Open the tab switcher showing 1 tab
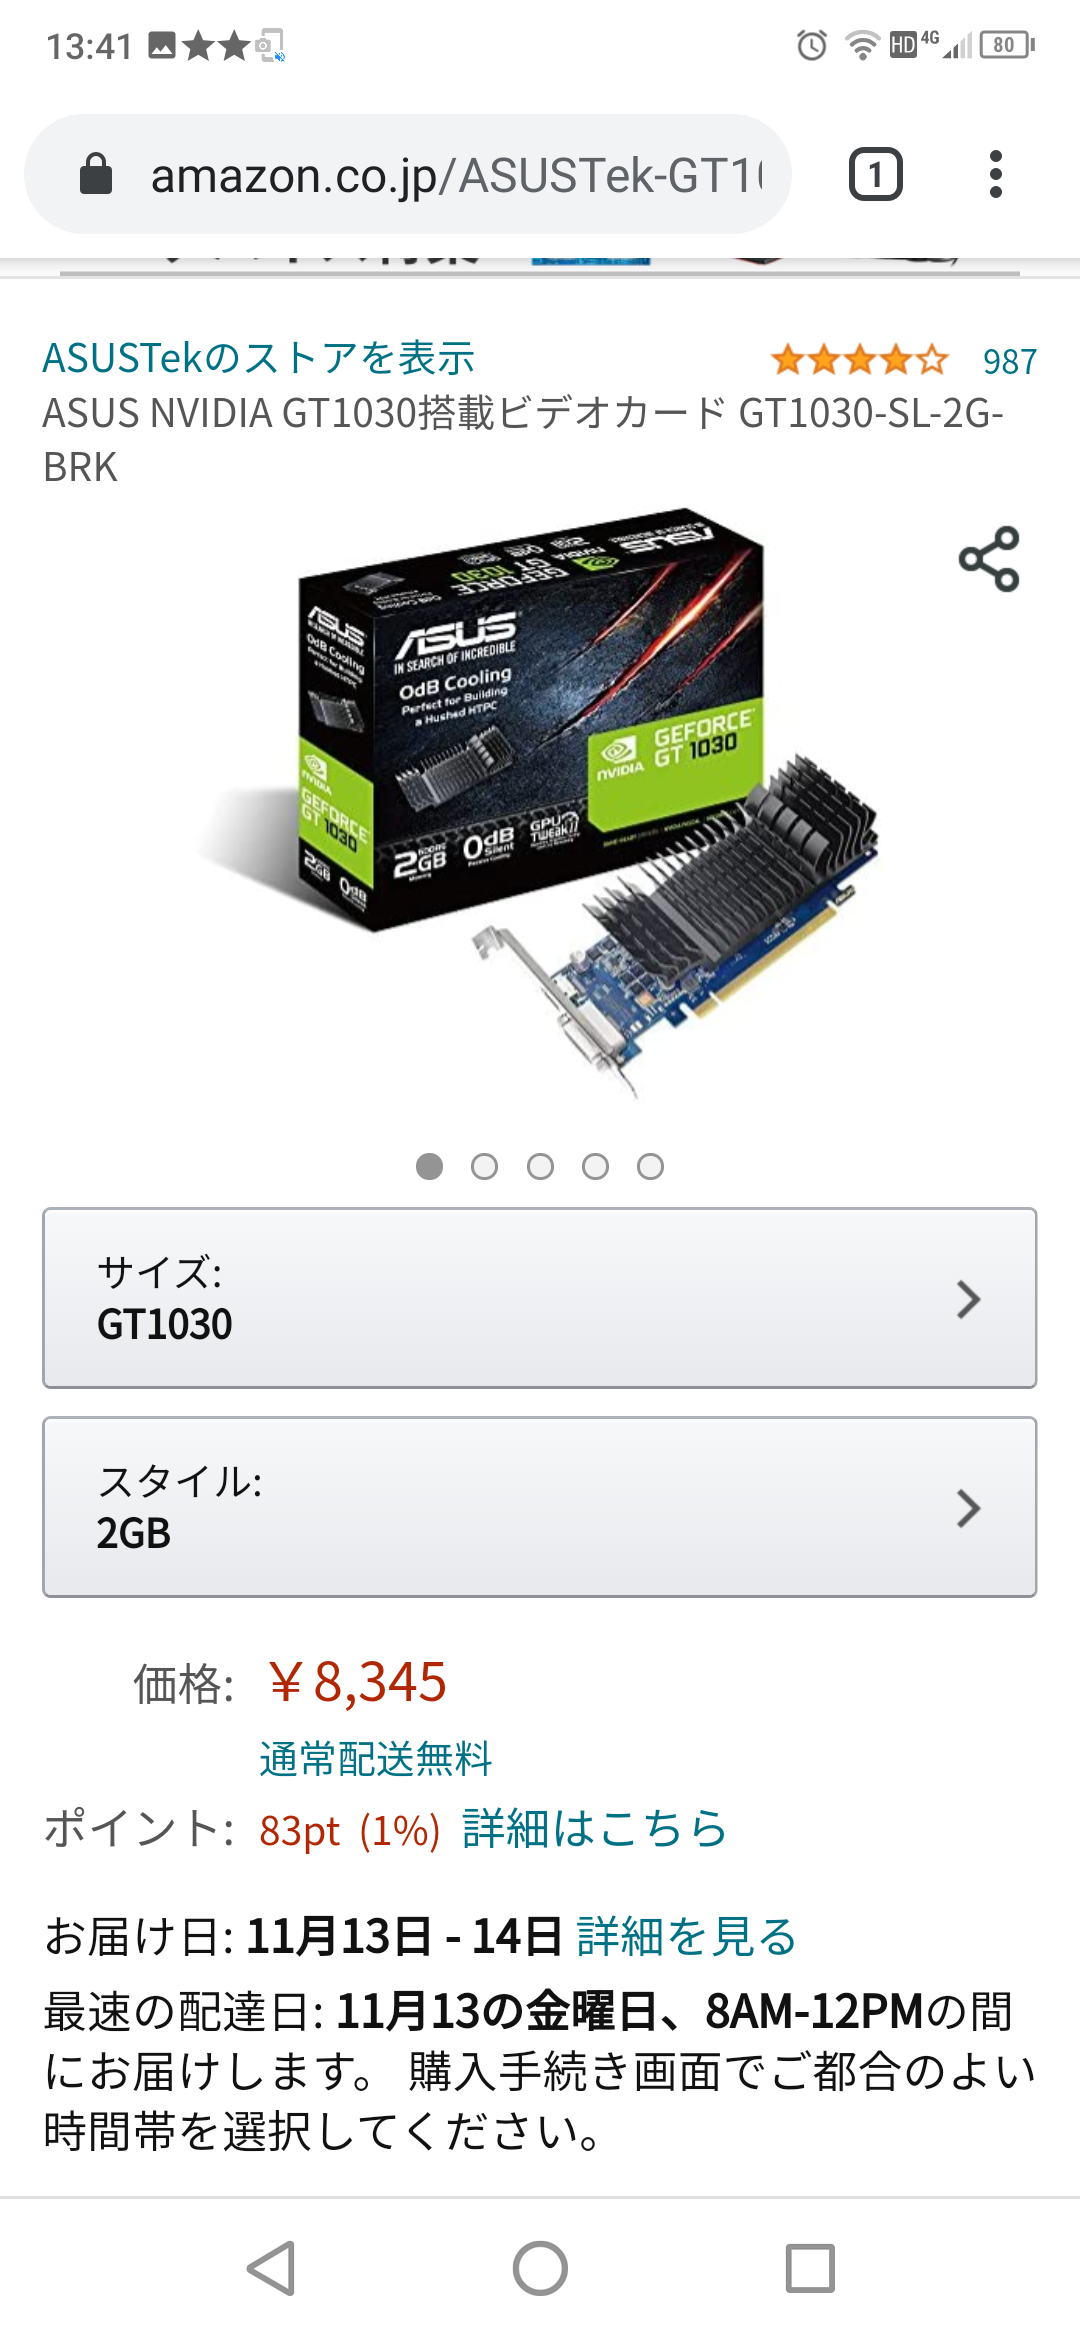 coord(876,174)
